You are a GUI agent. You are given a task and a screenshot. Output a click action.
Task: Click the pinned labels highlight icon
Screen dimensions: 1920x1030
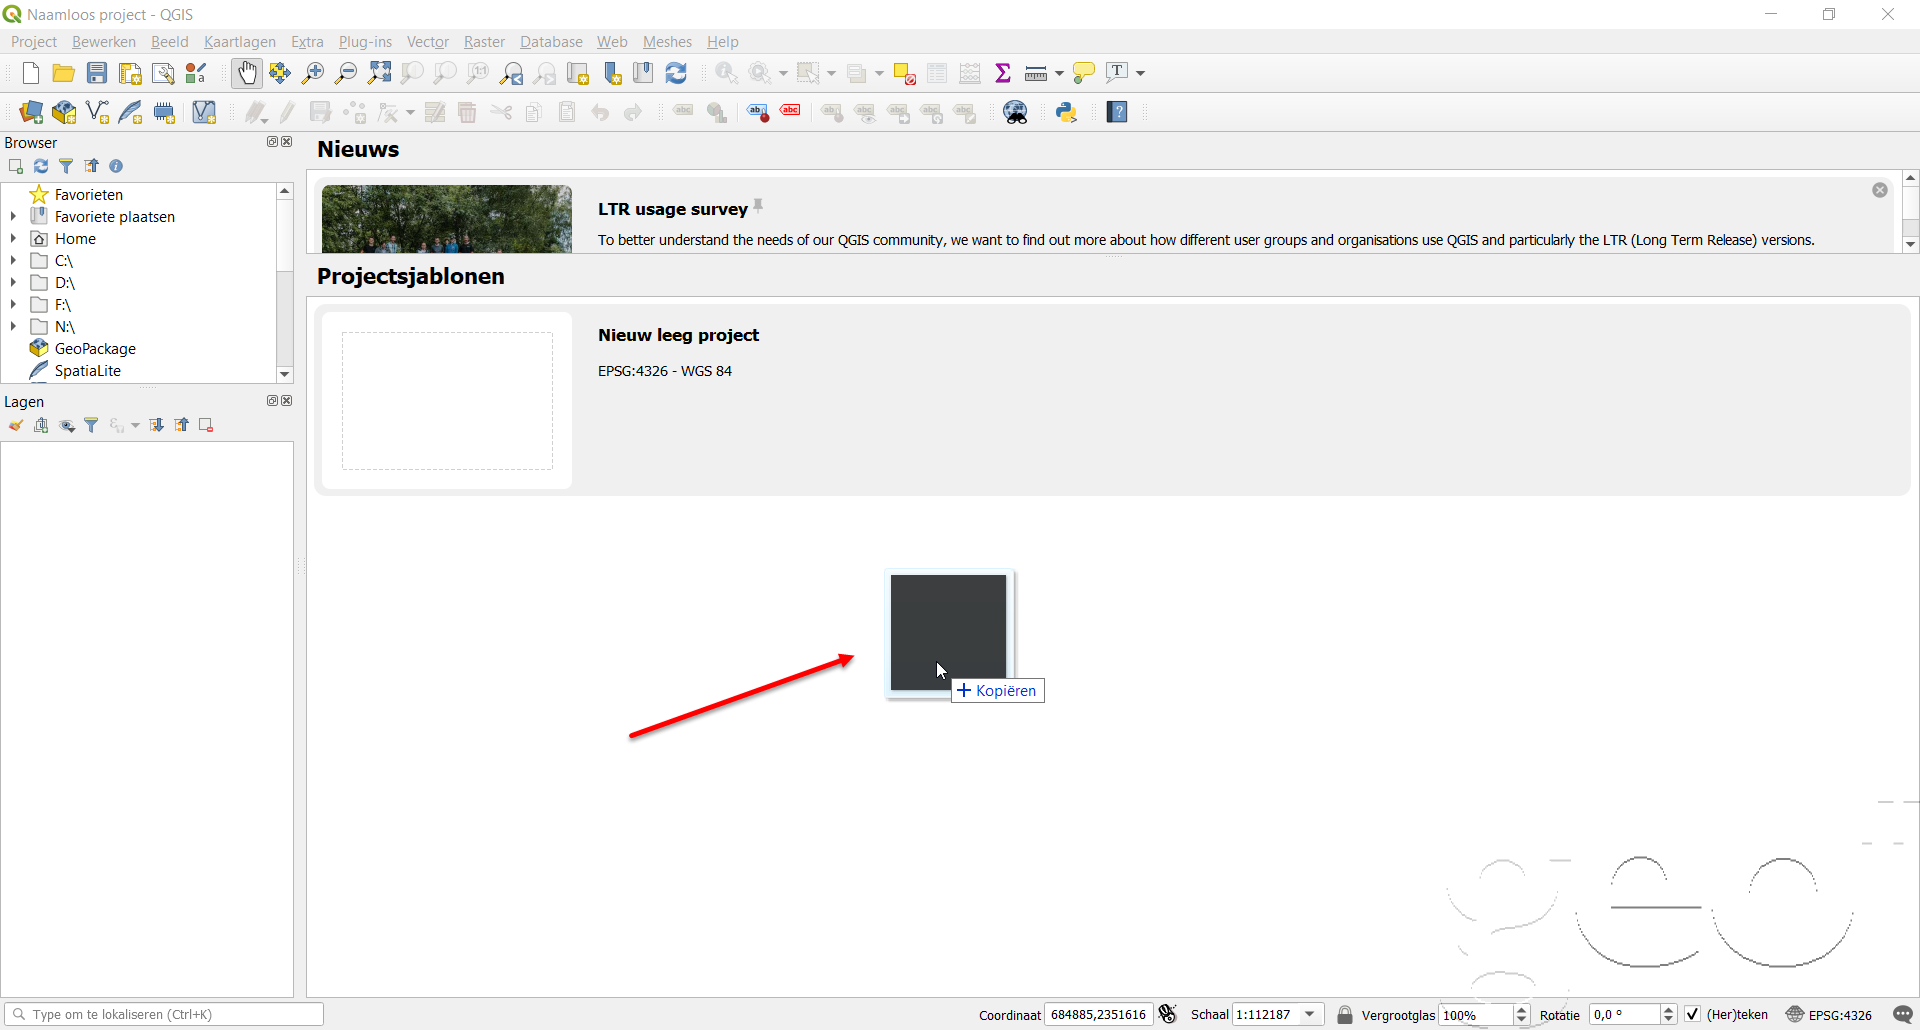click(758, 112)
